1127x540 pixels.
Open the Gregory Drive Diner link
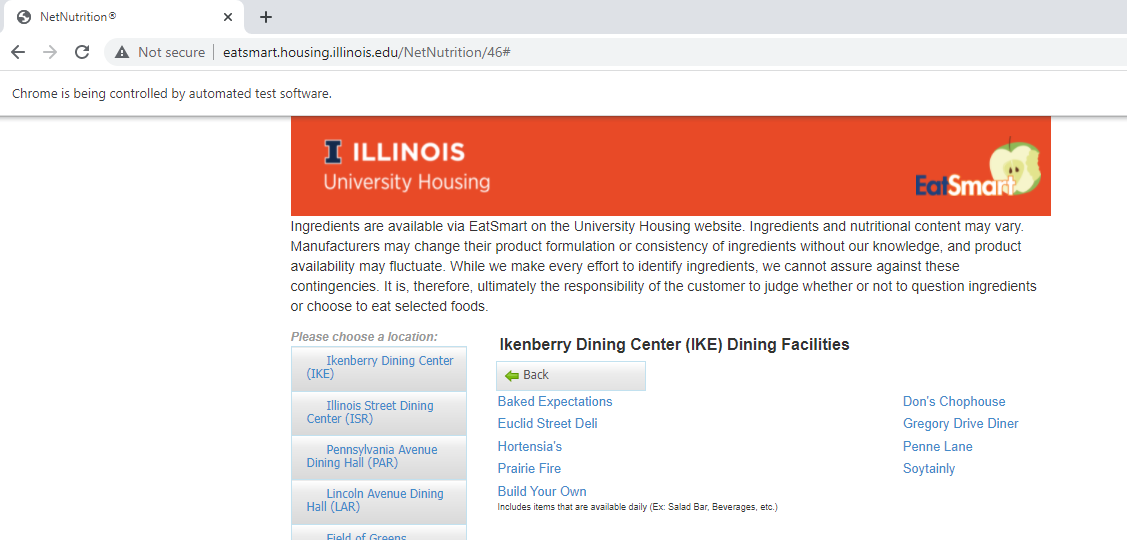pyautogui.click(x=960, y=424)
